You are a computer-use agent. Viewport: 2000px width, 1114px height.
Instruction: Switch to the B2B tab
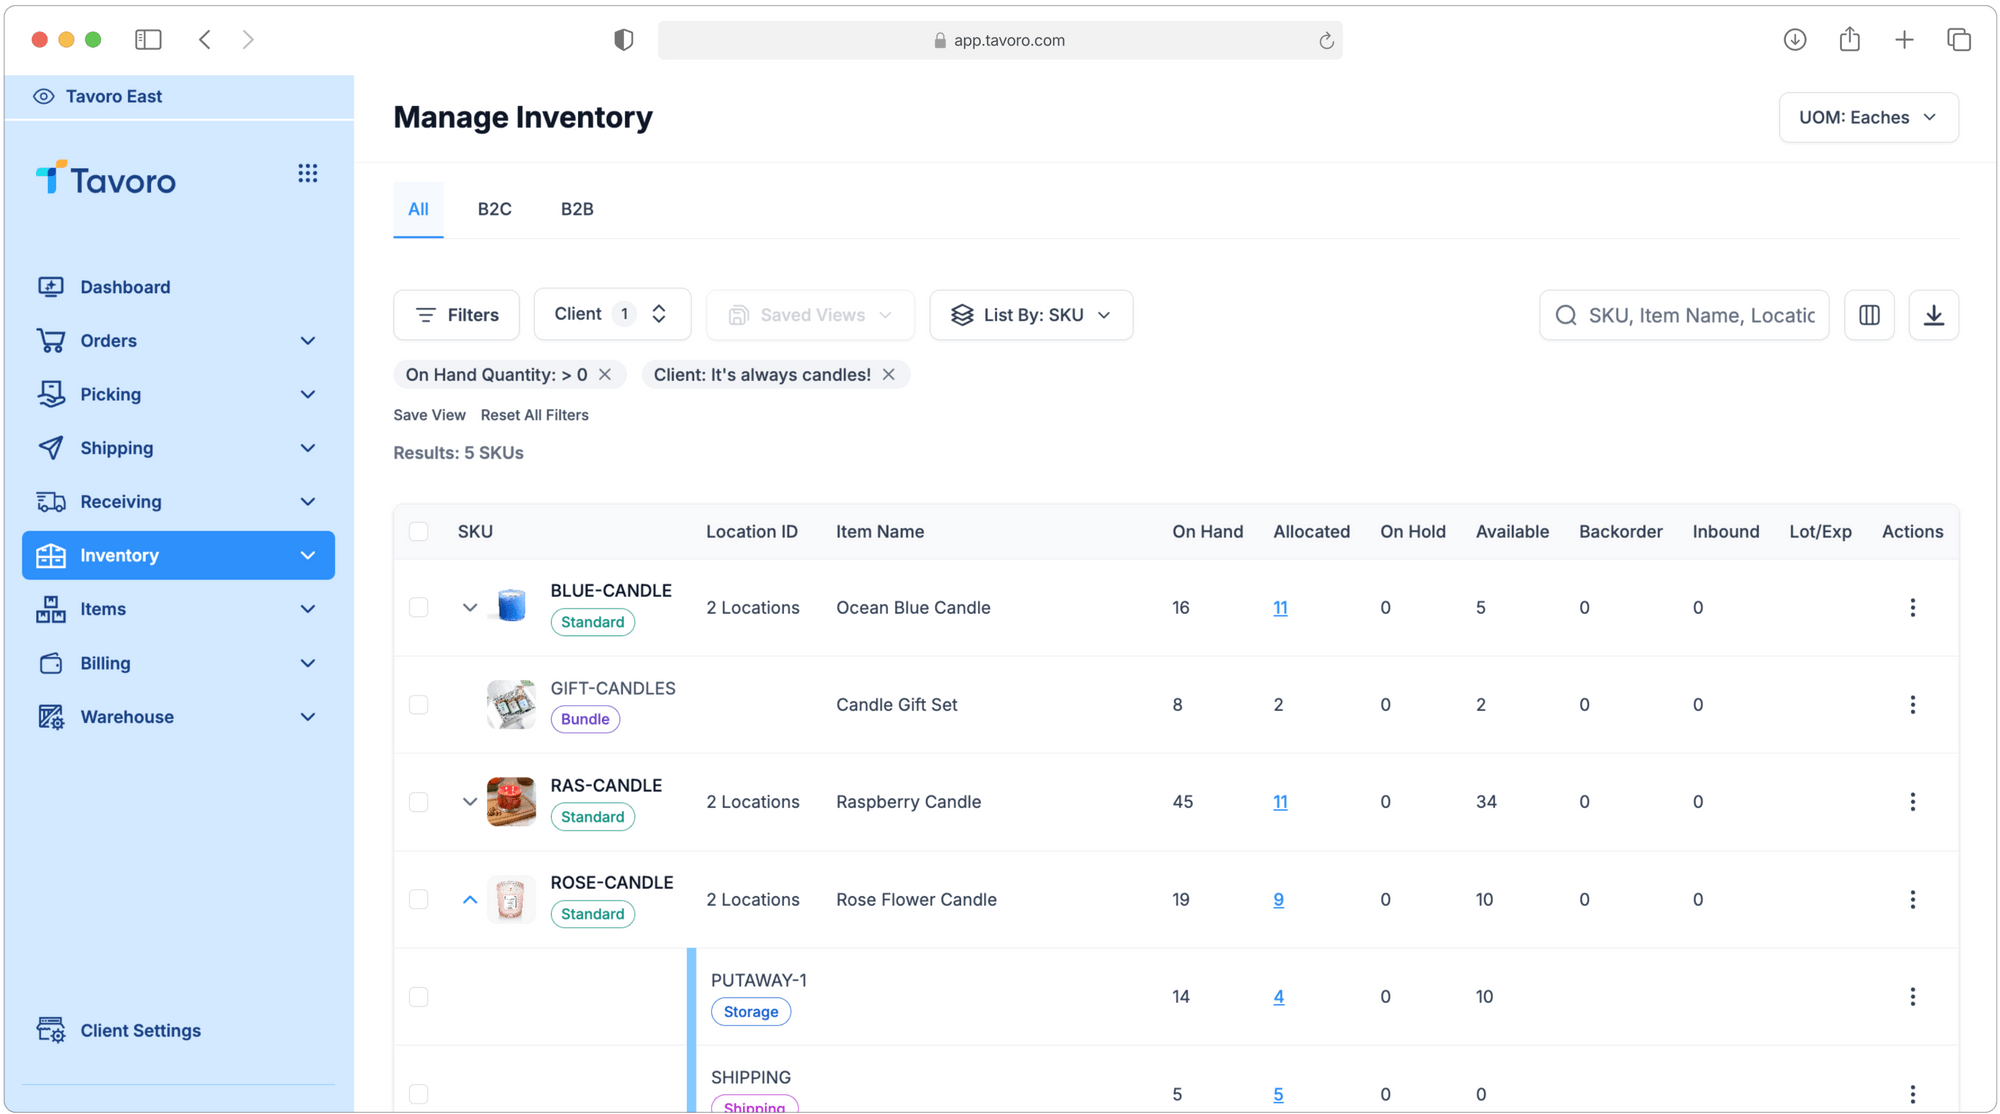(577, 209)
